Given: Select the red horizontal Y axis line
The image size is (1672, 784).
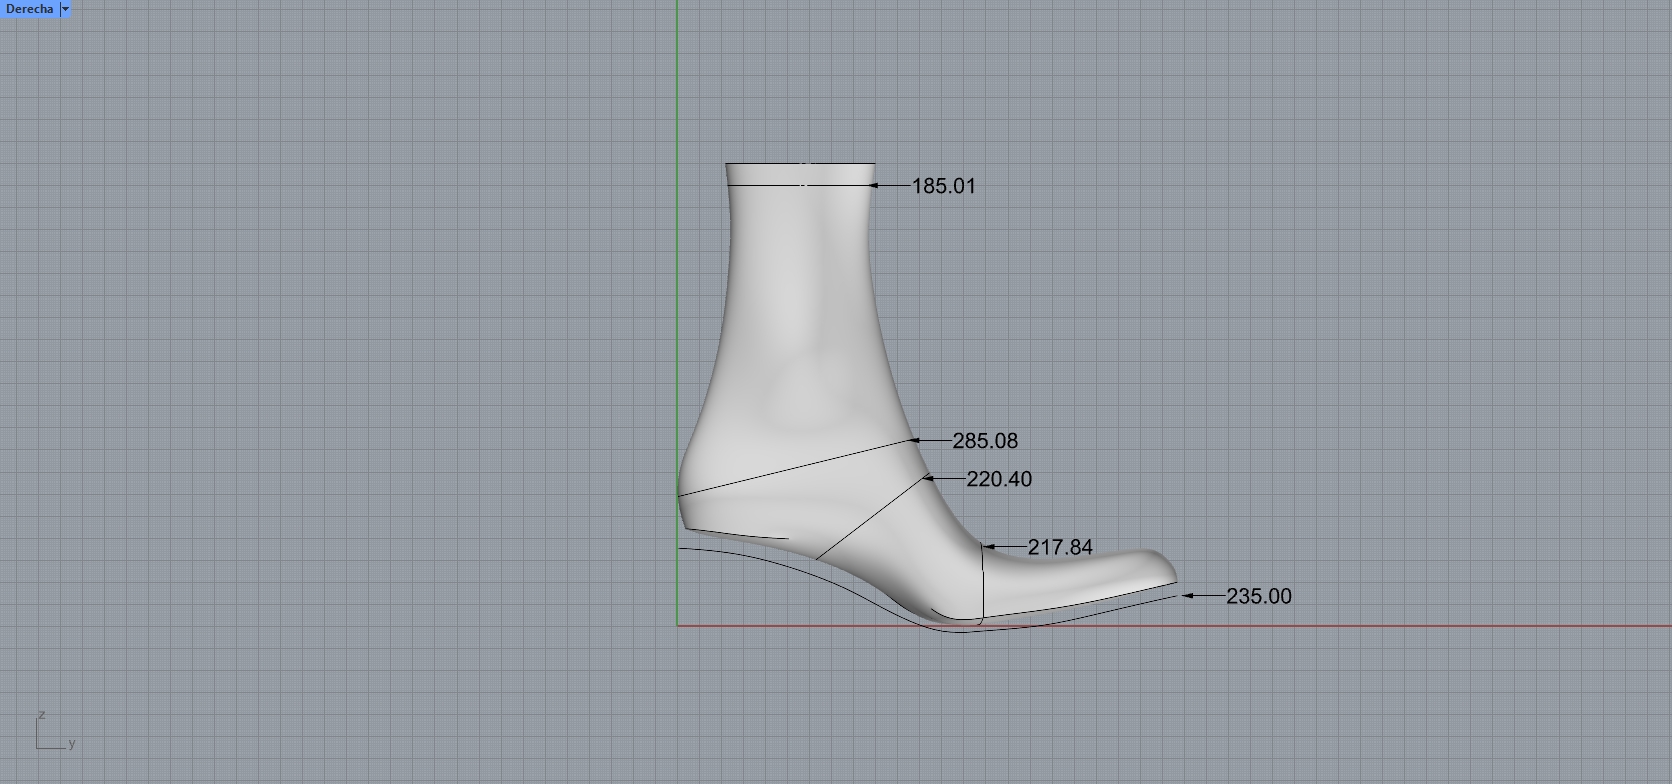Looking at the screenshot, I should point(1400,627).
